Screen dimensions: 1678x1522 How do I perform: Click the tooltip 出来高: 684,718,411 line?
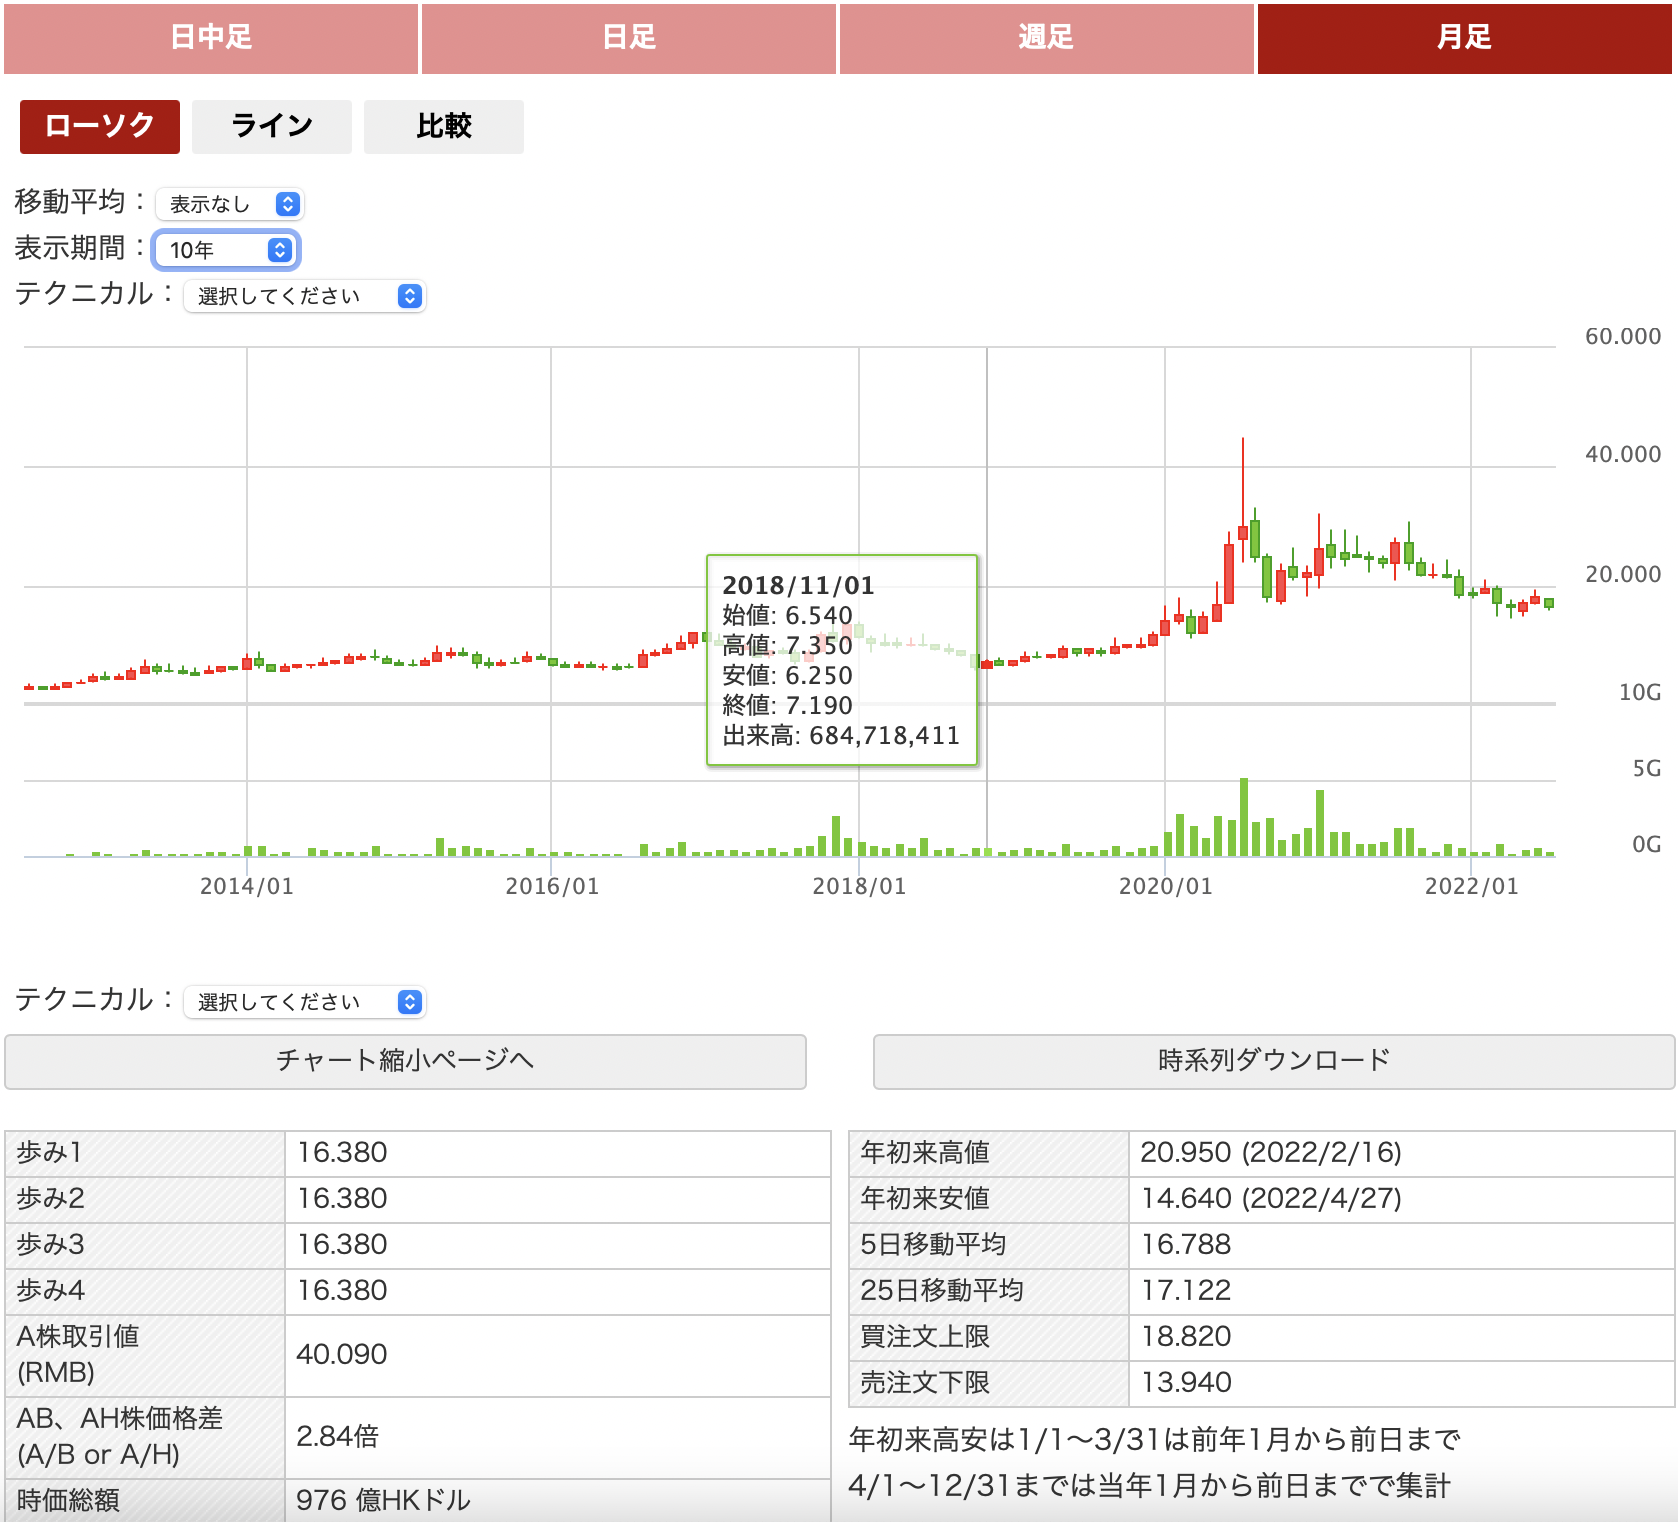pos(841,736)
